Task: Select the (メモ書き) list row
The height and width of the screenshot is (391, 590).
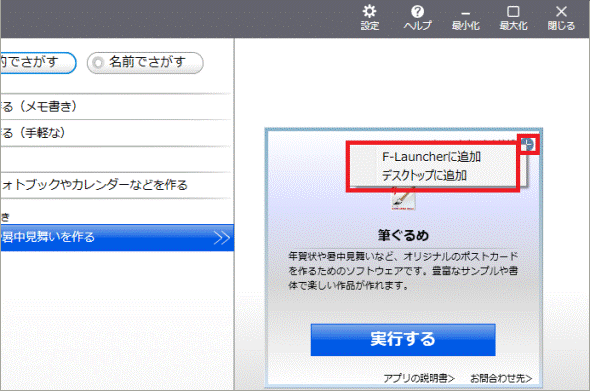Action: click(x=116, y=107)
